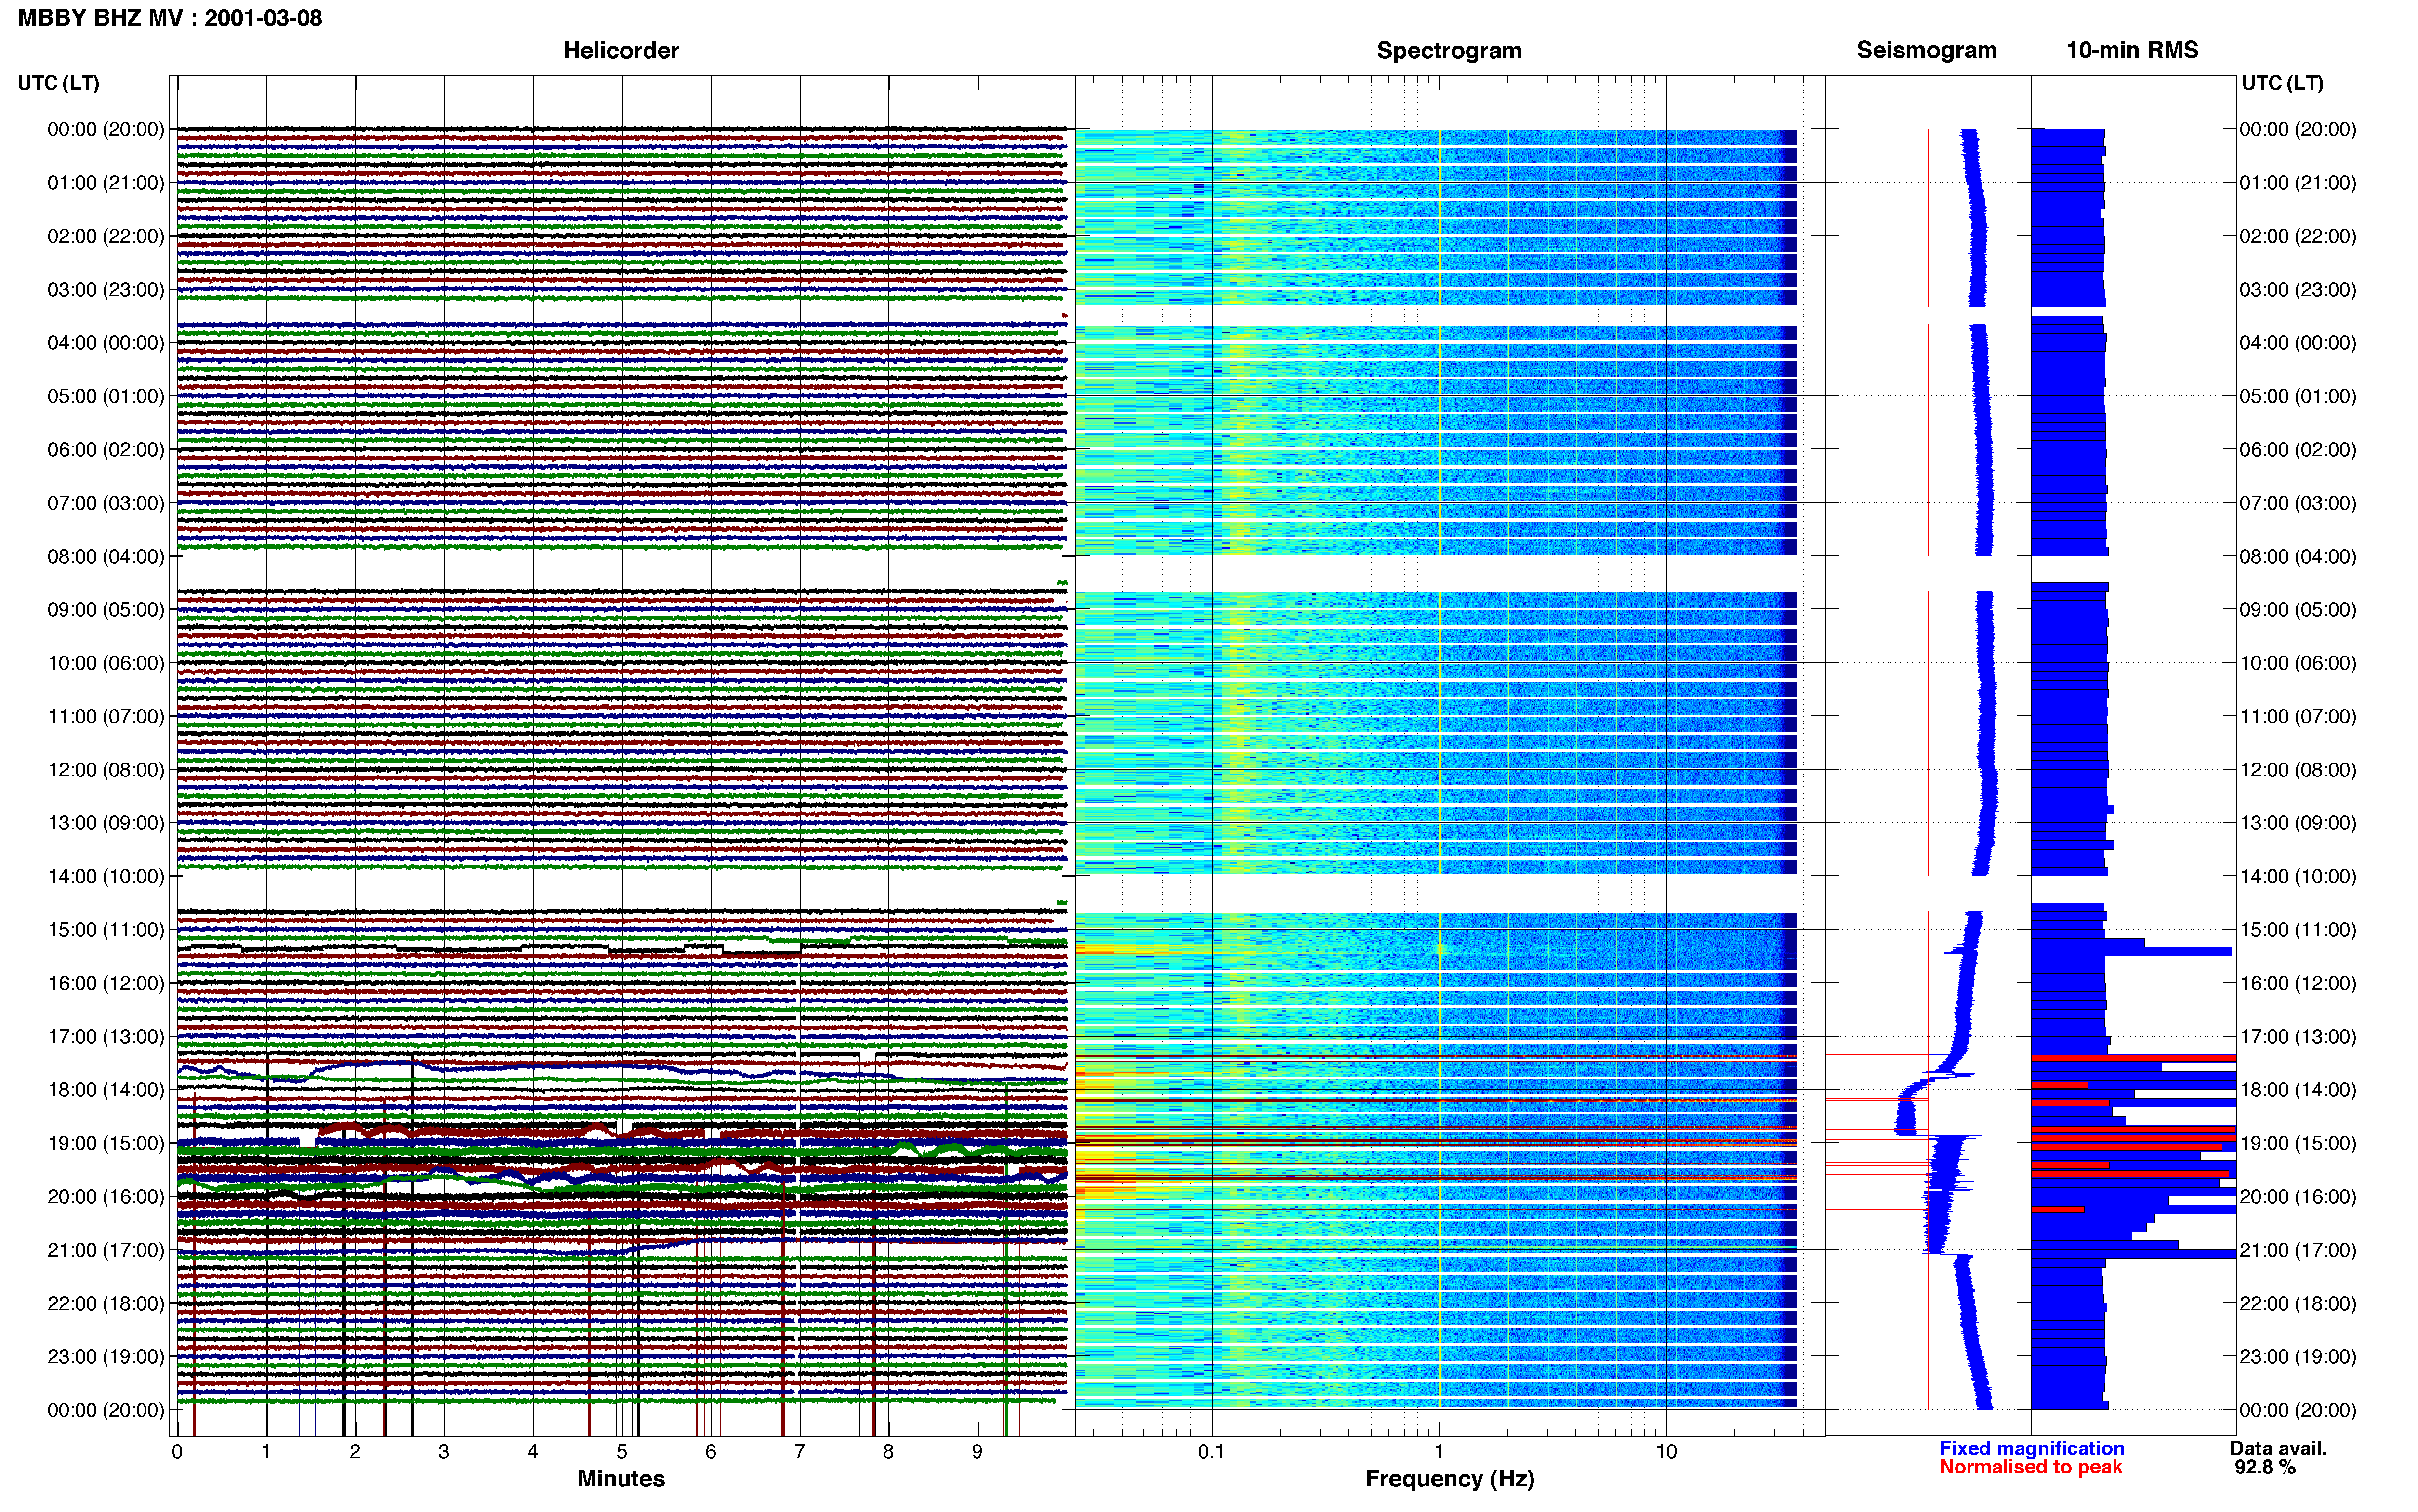2418x1512 pixels.
Task: Select "07:00 (03:00)" on the RMS-side time axis
Action: tap(2298, 503)
